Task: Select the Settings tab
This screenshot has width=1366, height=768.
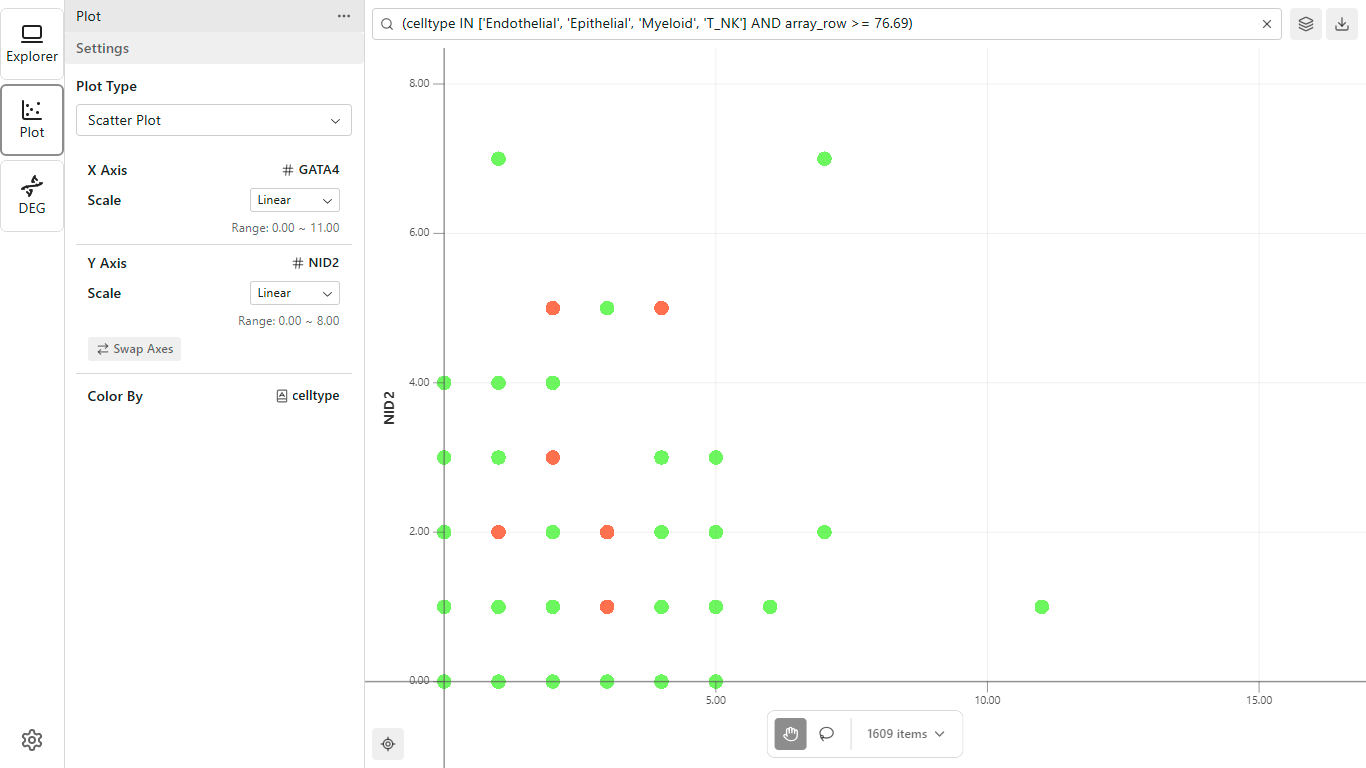Action: point(102,48)
